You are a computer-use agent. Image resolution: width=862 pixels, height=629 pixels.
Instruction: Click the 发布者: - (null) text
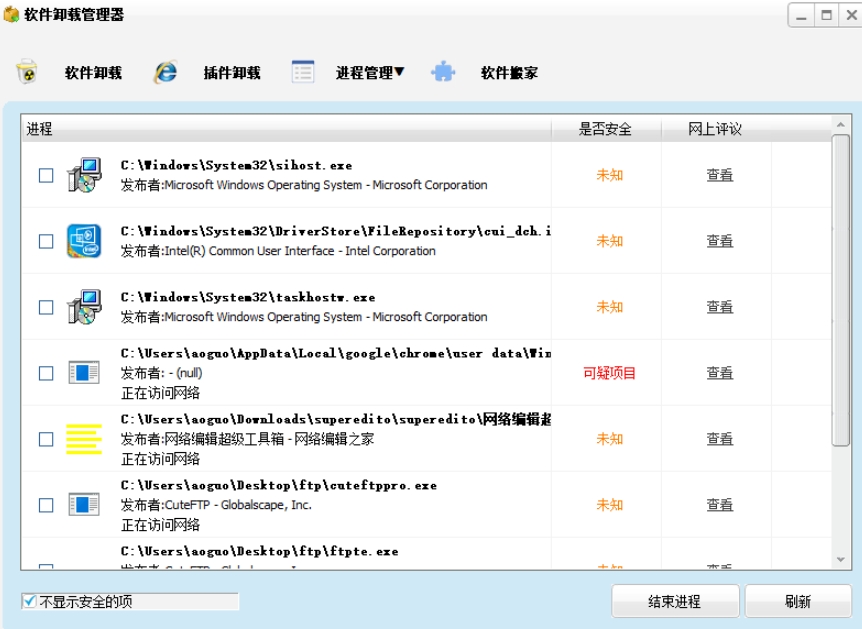point(162,373)
